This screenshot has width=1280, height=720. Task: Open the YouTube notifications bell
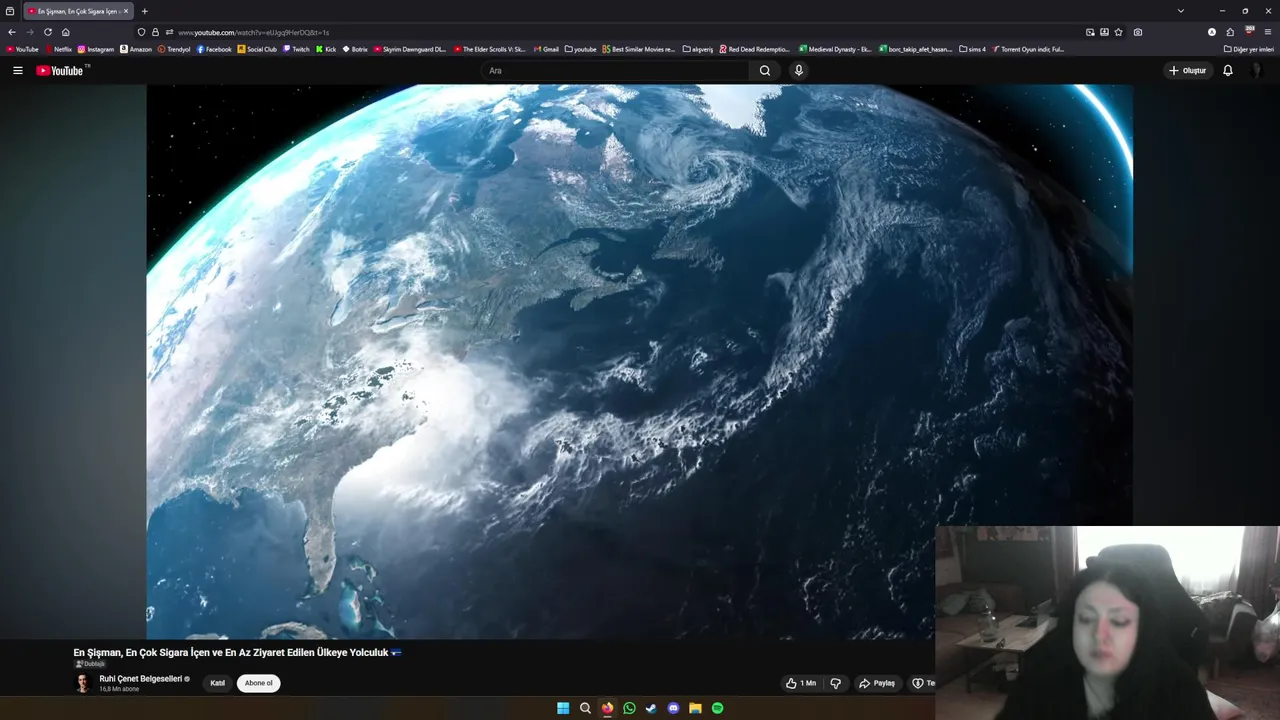tap(1228, 71)
